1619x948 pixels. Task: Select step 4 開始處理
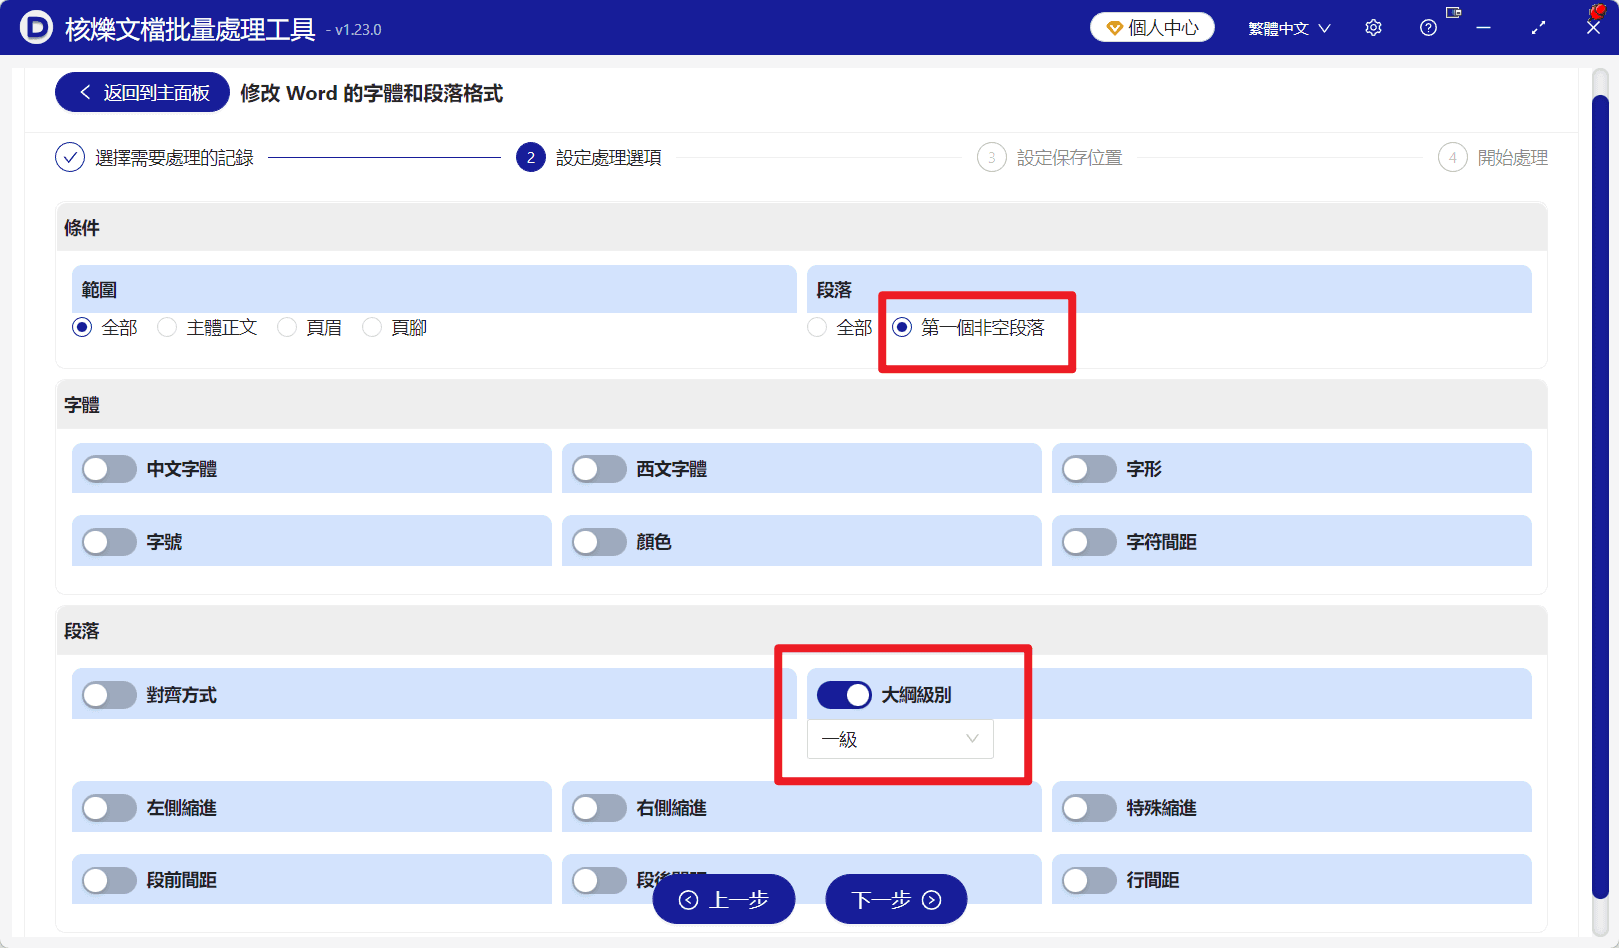[x=1493, y=158]
